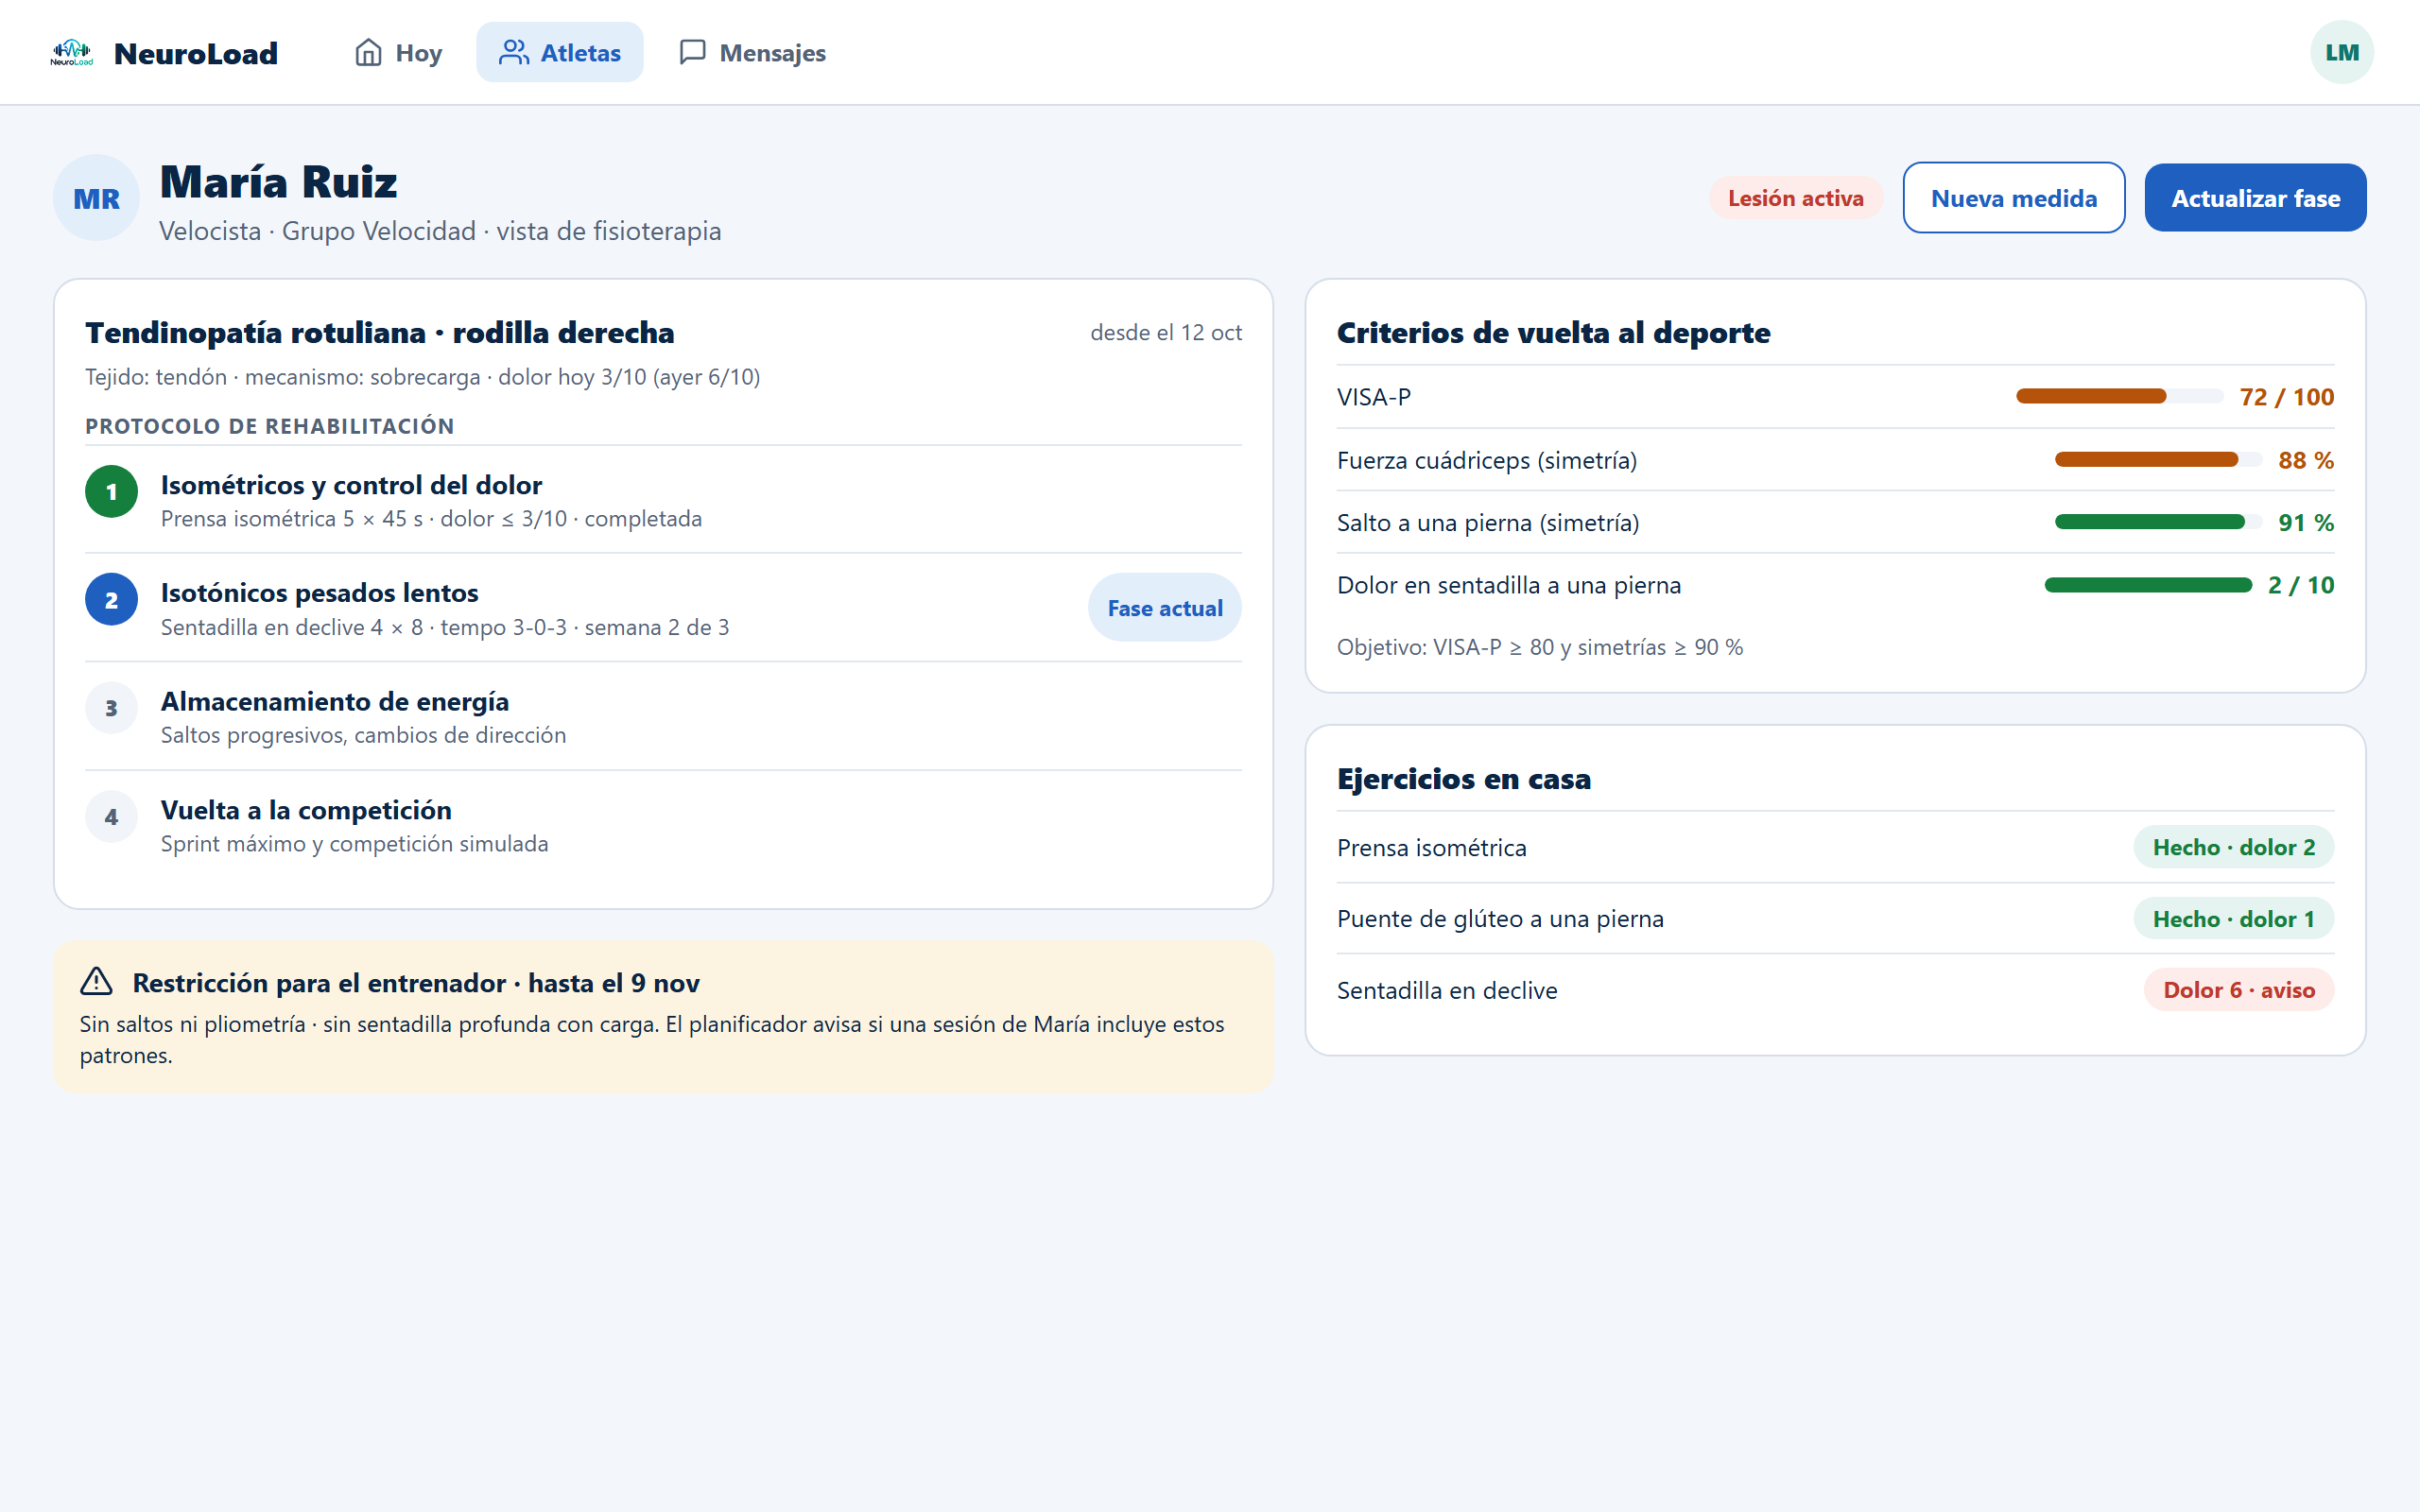Screen dimensions: 2420x1512
Task: Select Vuelta a la competición phase
Action: [306, 810]
